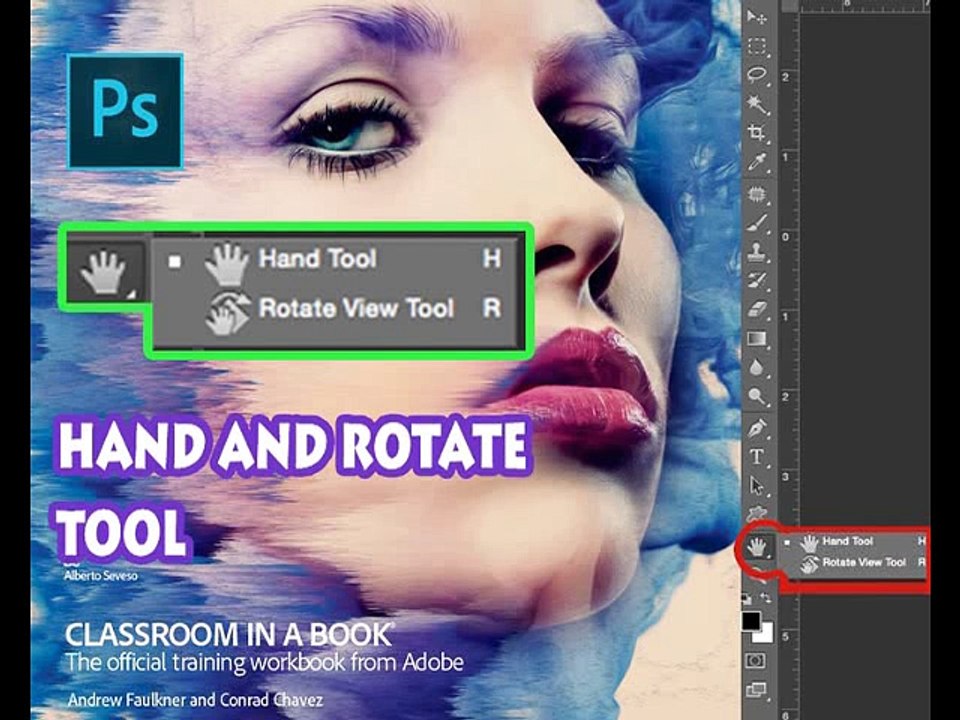Select the History Brush tool
Image resolution: width=960 pixels, height=720 pixels.
click(x=757, y=280)
